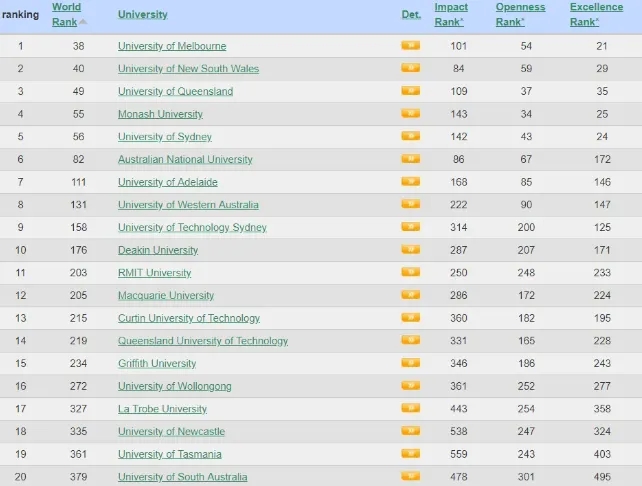Open details icon for University of New South Wales
The width and height of the screenshot is (642, 486).
[411, 68]
